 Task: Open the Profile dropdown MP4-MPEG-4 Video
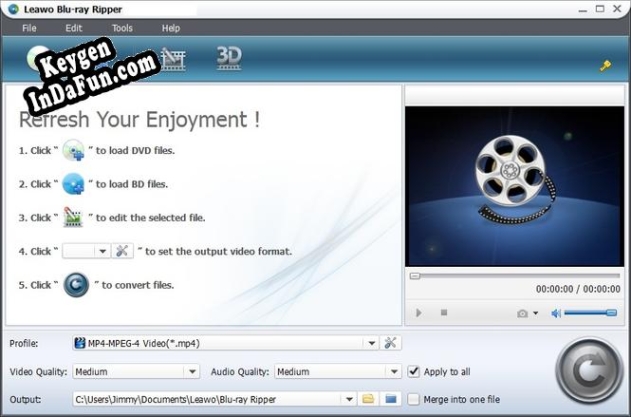[x=225, y=343]
